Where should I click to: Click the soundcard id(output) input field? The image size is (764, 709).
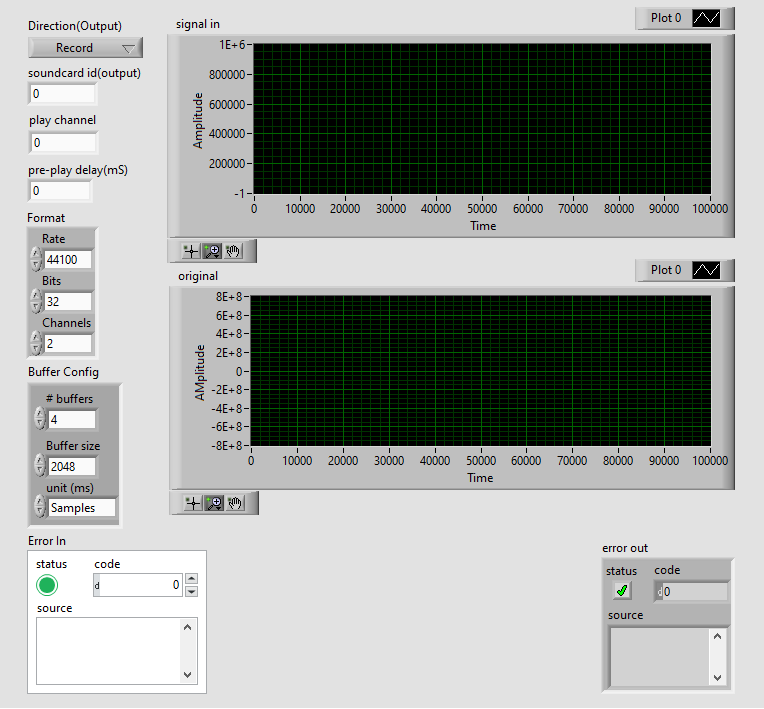pyautogui.click(x=63, y=94)
